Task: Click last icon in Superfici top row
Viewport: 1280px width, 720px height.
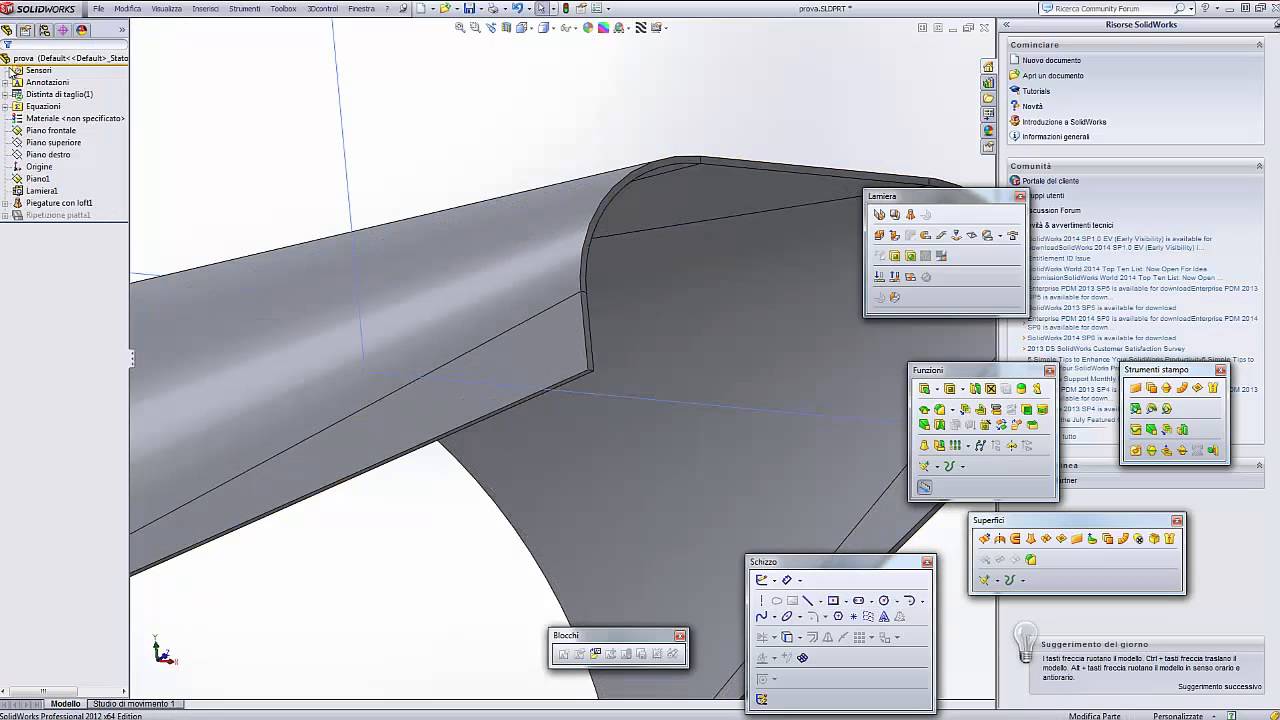Action: pos(1169,539)
